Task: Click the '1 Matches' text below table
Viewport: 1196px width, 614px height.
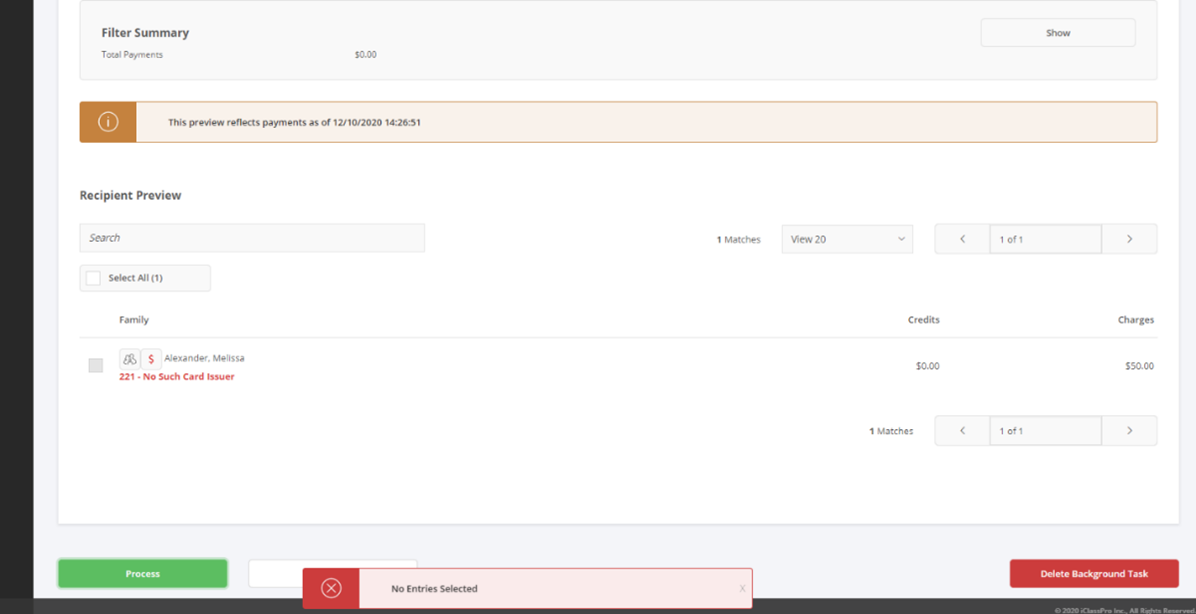Action: pyautogui.click(x=891, y=431)
